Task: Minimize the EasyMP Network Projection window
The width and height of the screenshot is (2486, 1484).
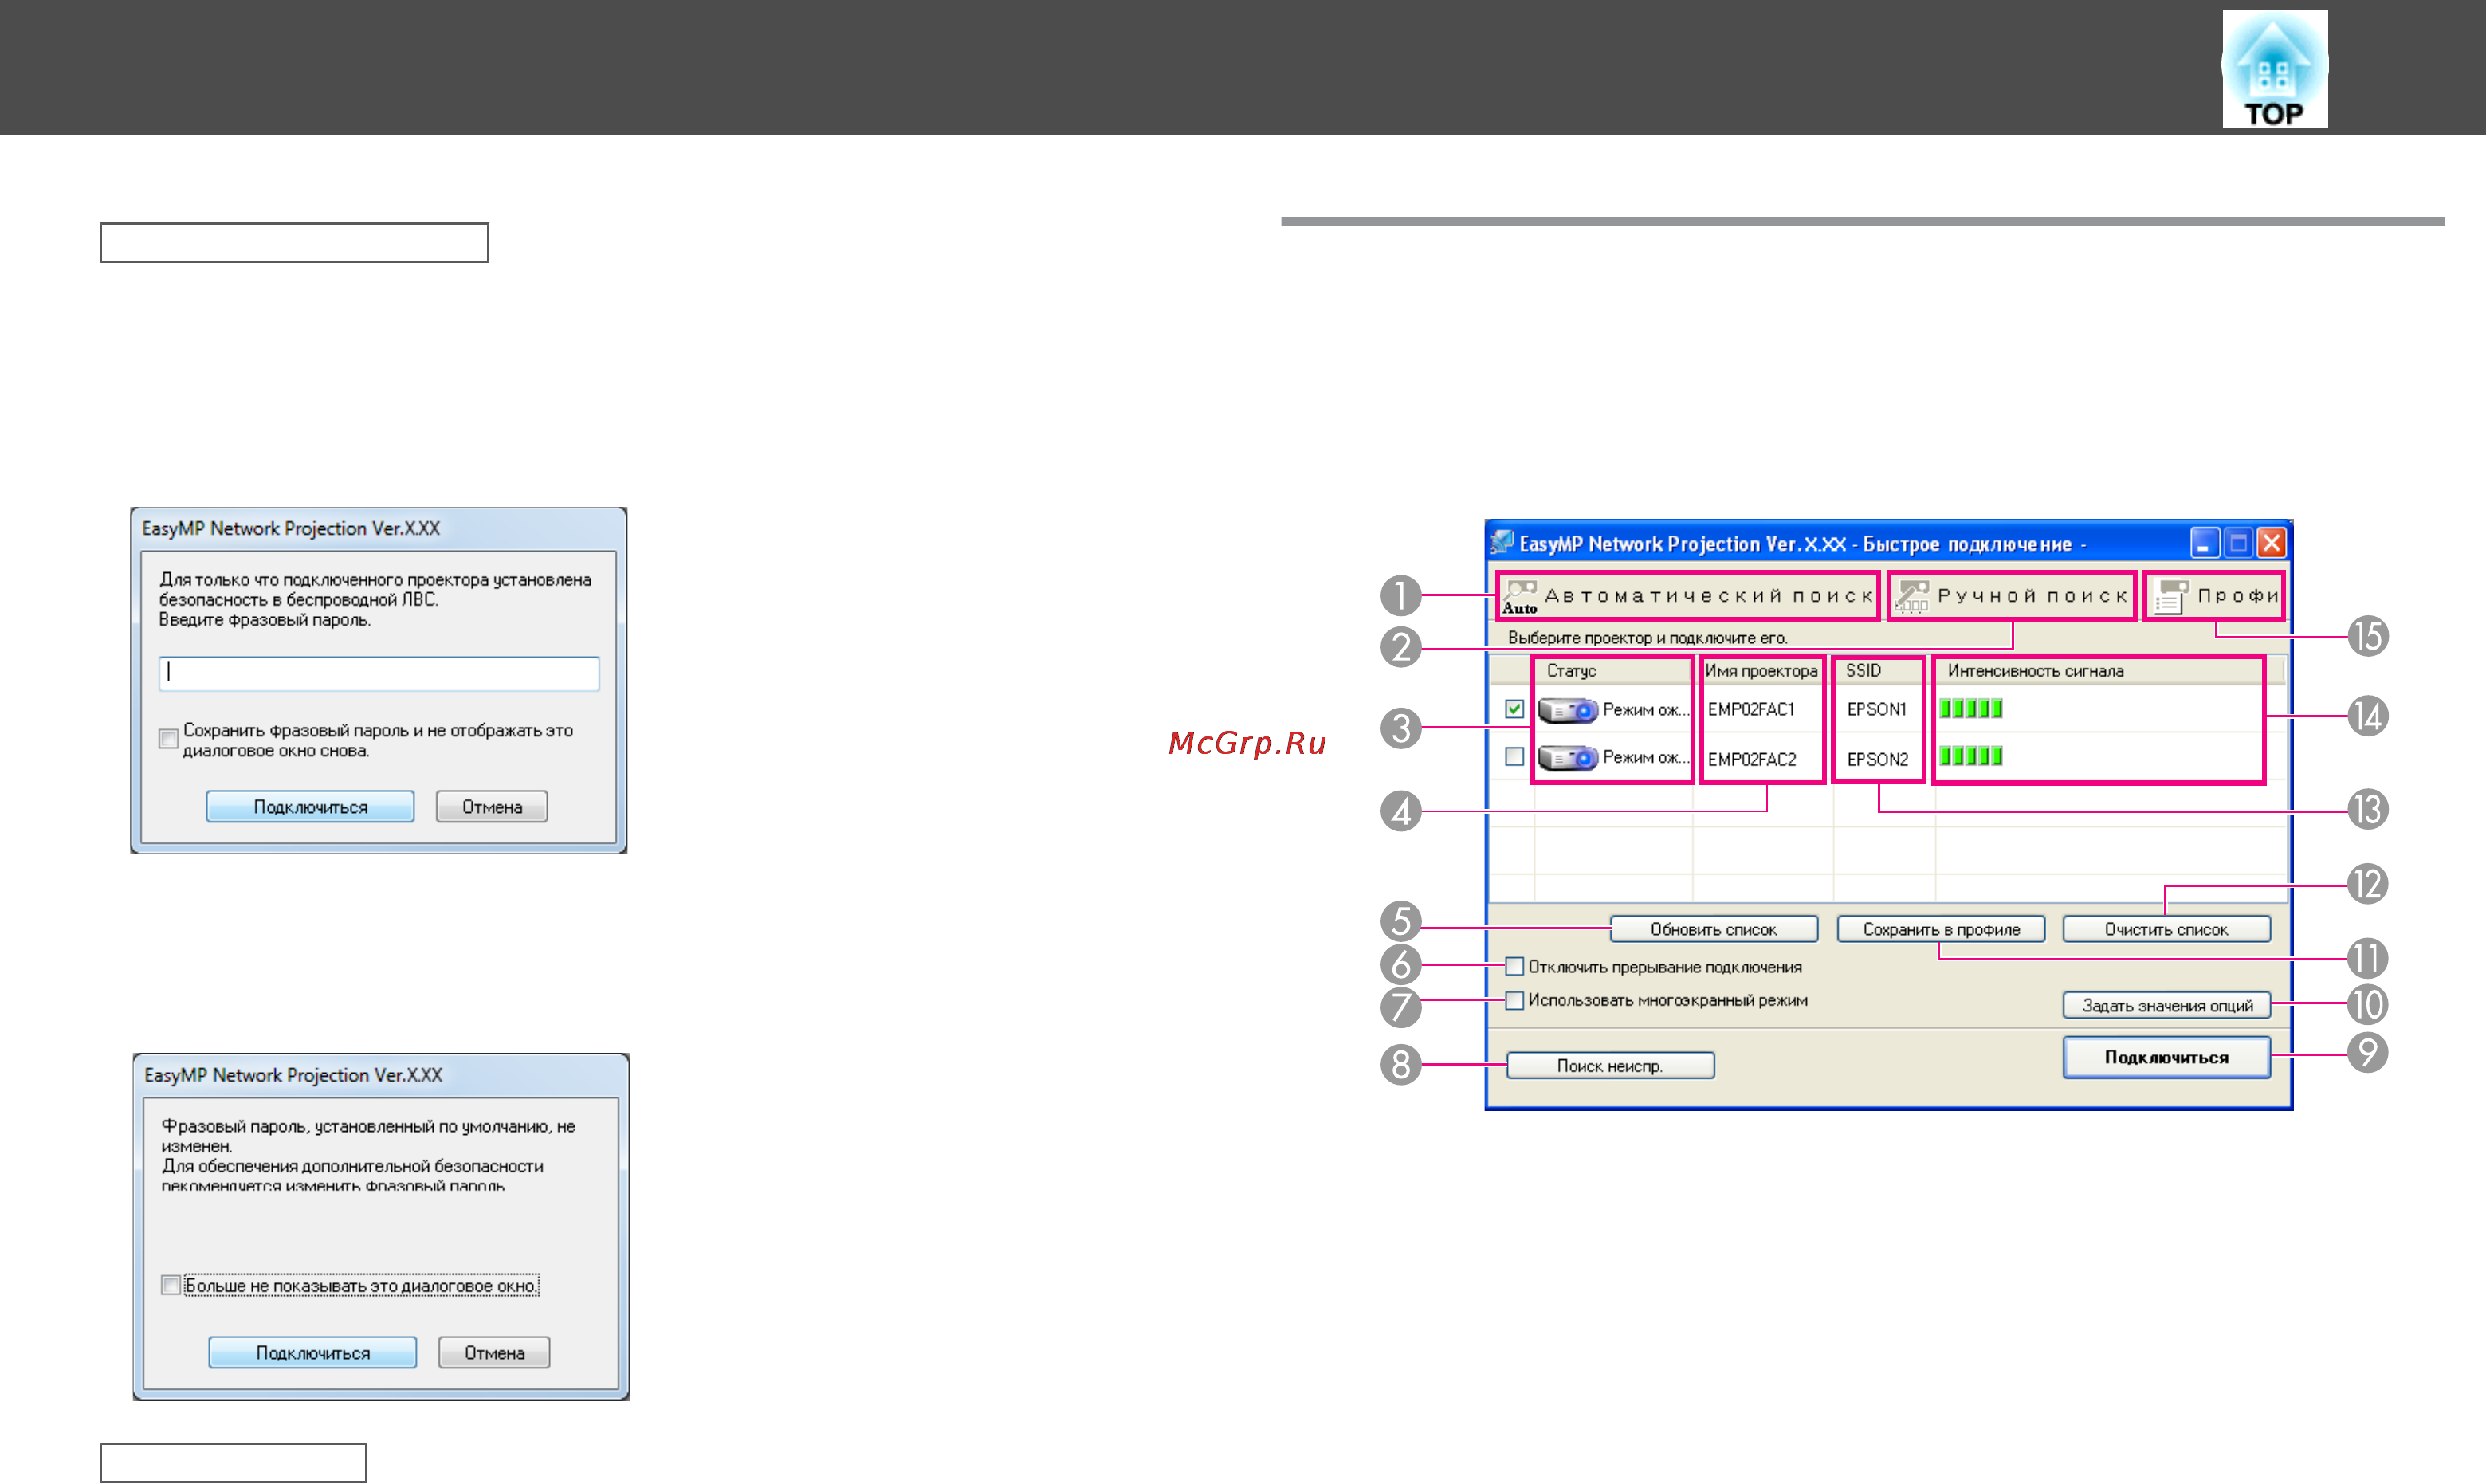Action: [2205, 543]
